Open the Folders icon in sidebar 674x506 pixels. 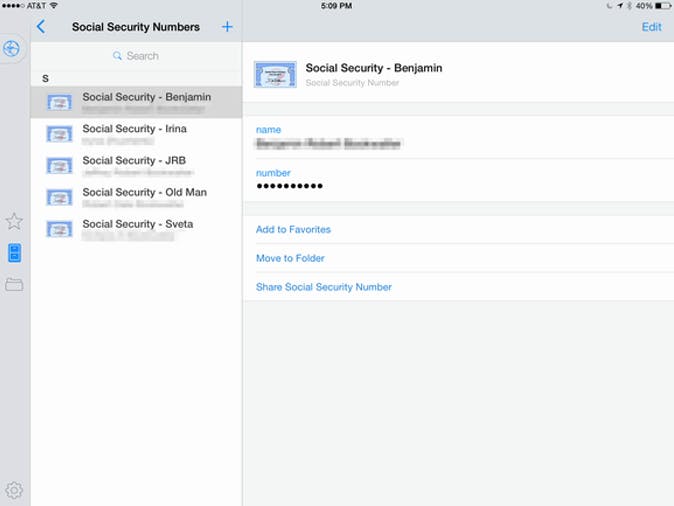click(14, 285)
